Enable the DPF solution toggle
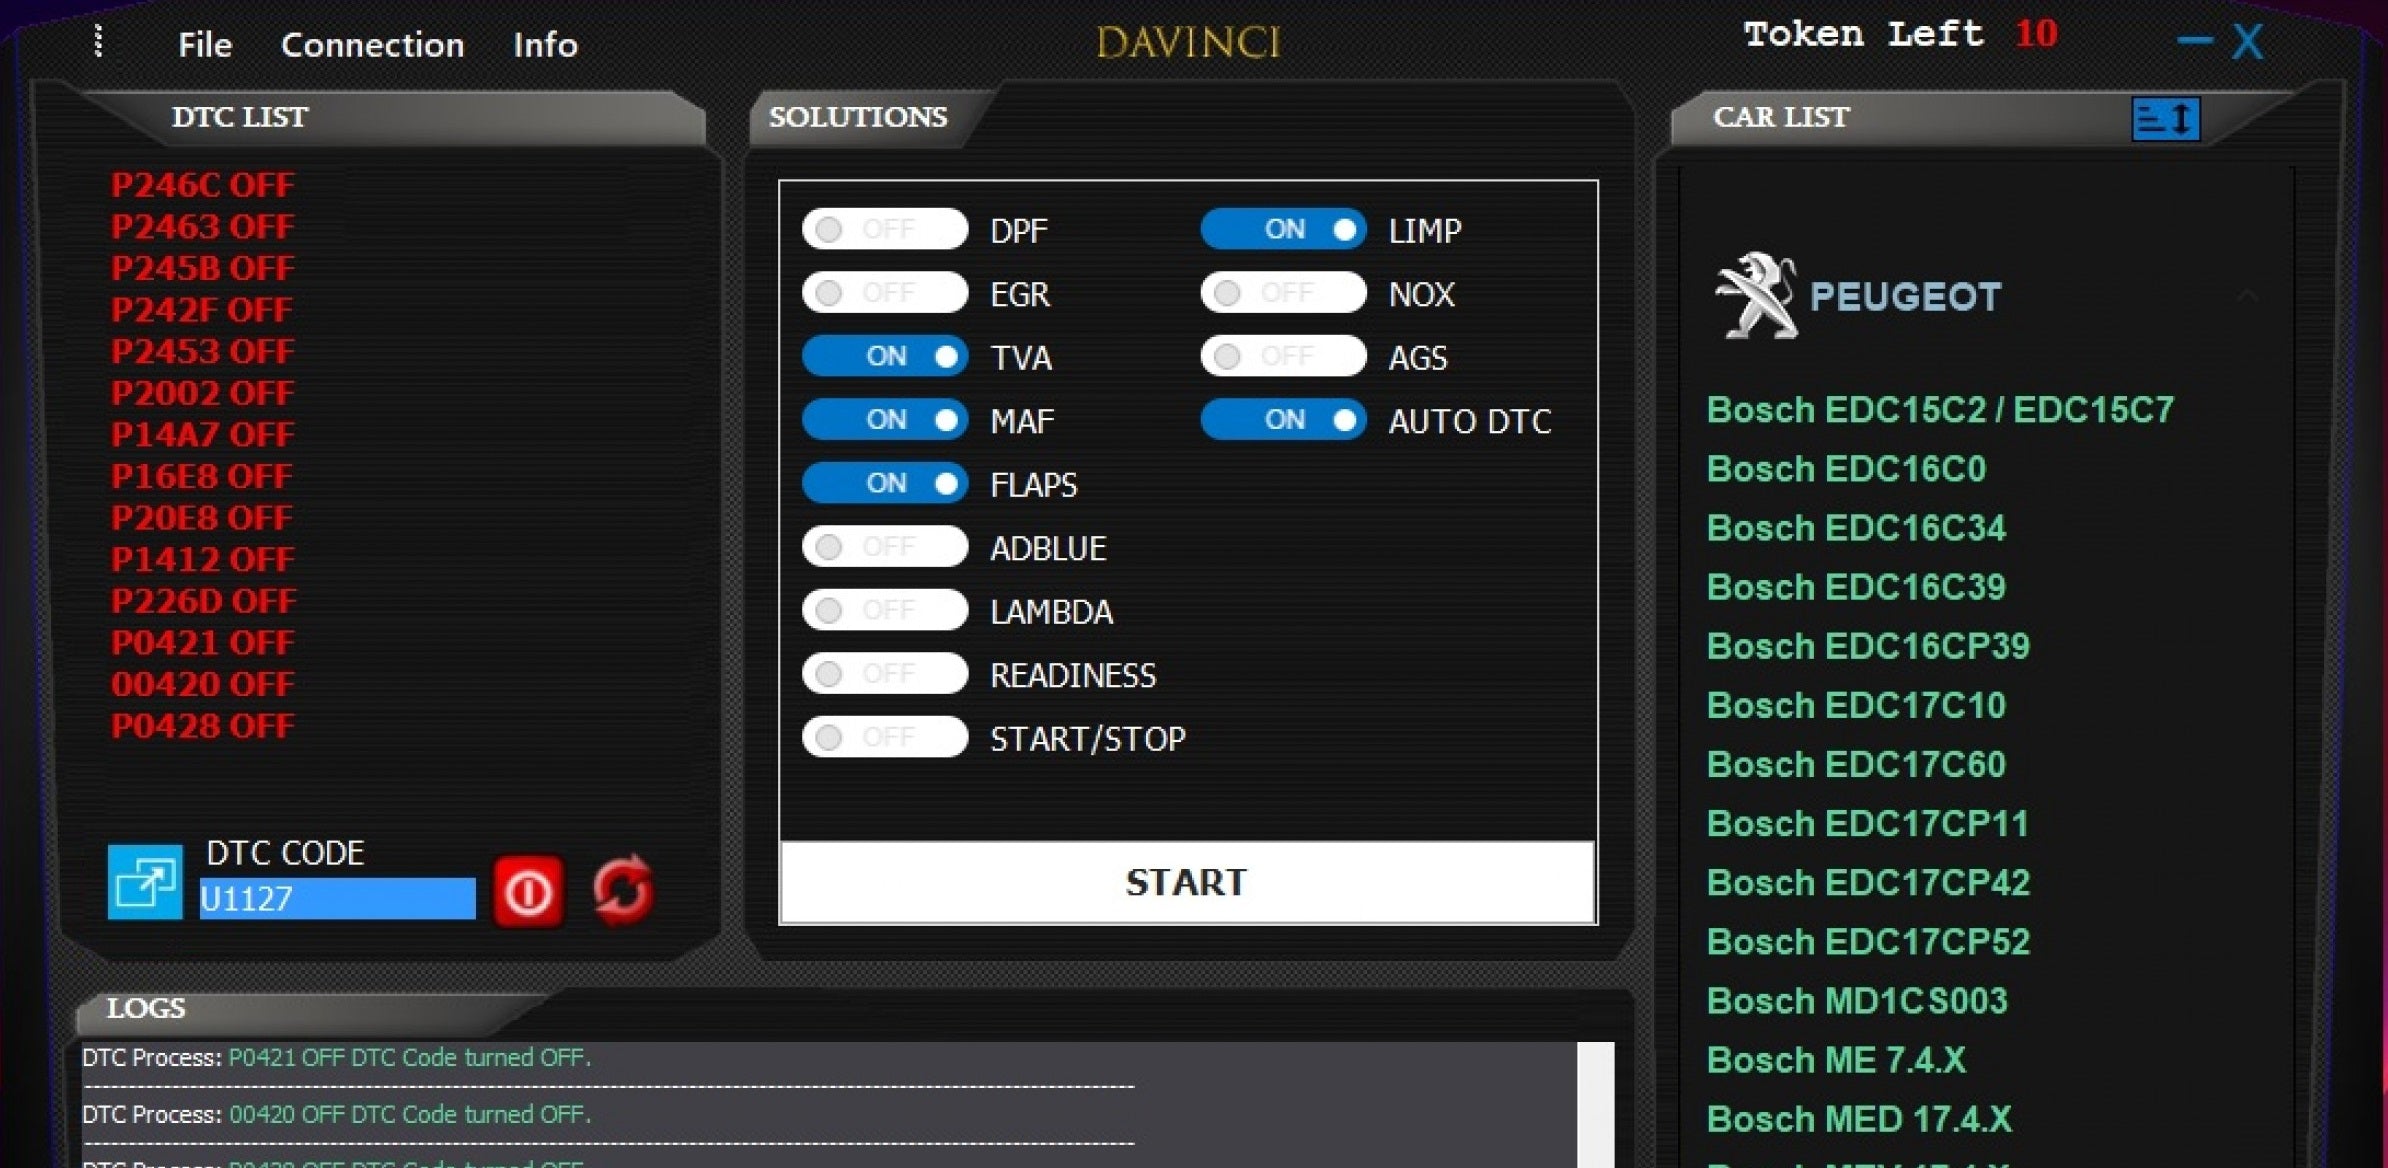Viewport: 2388px width, 1168px height. [884, 229]
